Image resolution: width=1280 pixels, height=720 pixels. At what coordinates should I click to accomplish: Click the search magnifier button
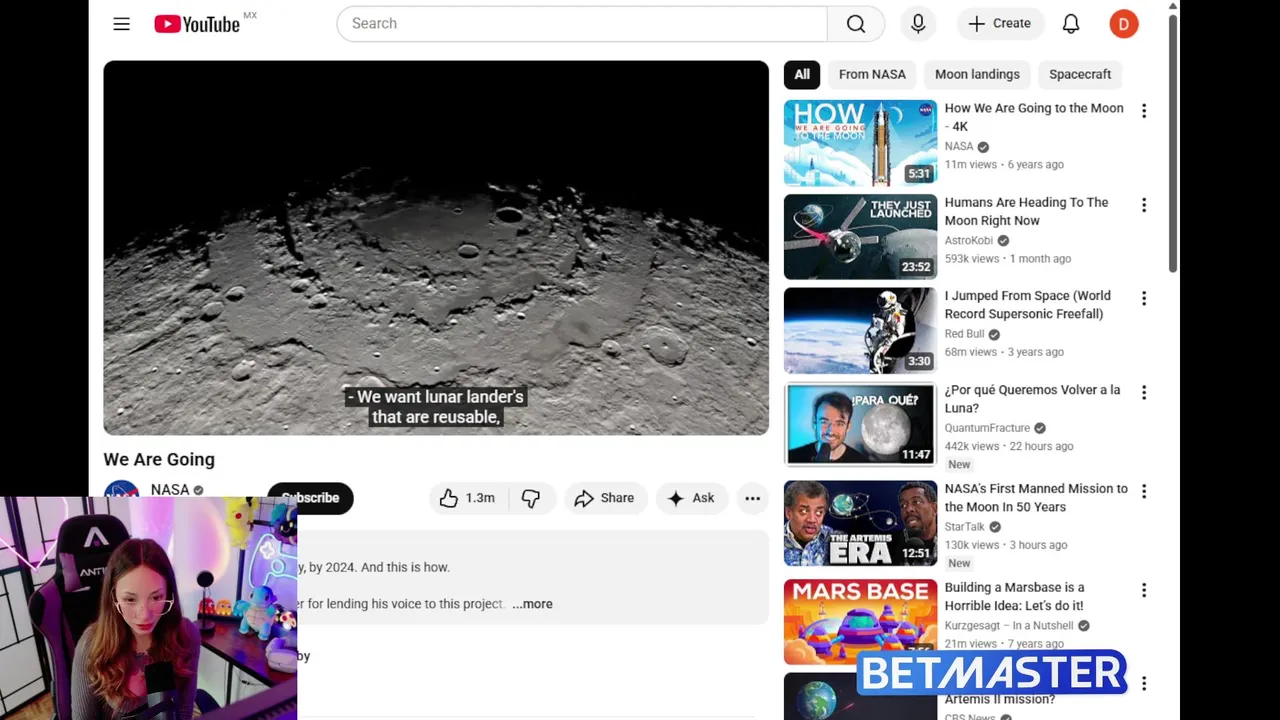pyautogui.click(x=856, y=24)
